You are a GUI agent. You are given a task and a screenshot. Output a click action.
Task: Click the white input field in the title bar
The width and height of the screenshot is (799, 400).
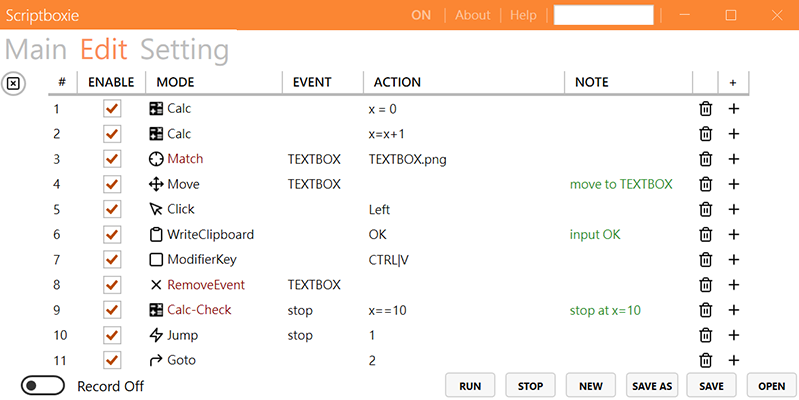coord(603,15)
